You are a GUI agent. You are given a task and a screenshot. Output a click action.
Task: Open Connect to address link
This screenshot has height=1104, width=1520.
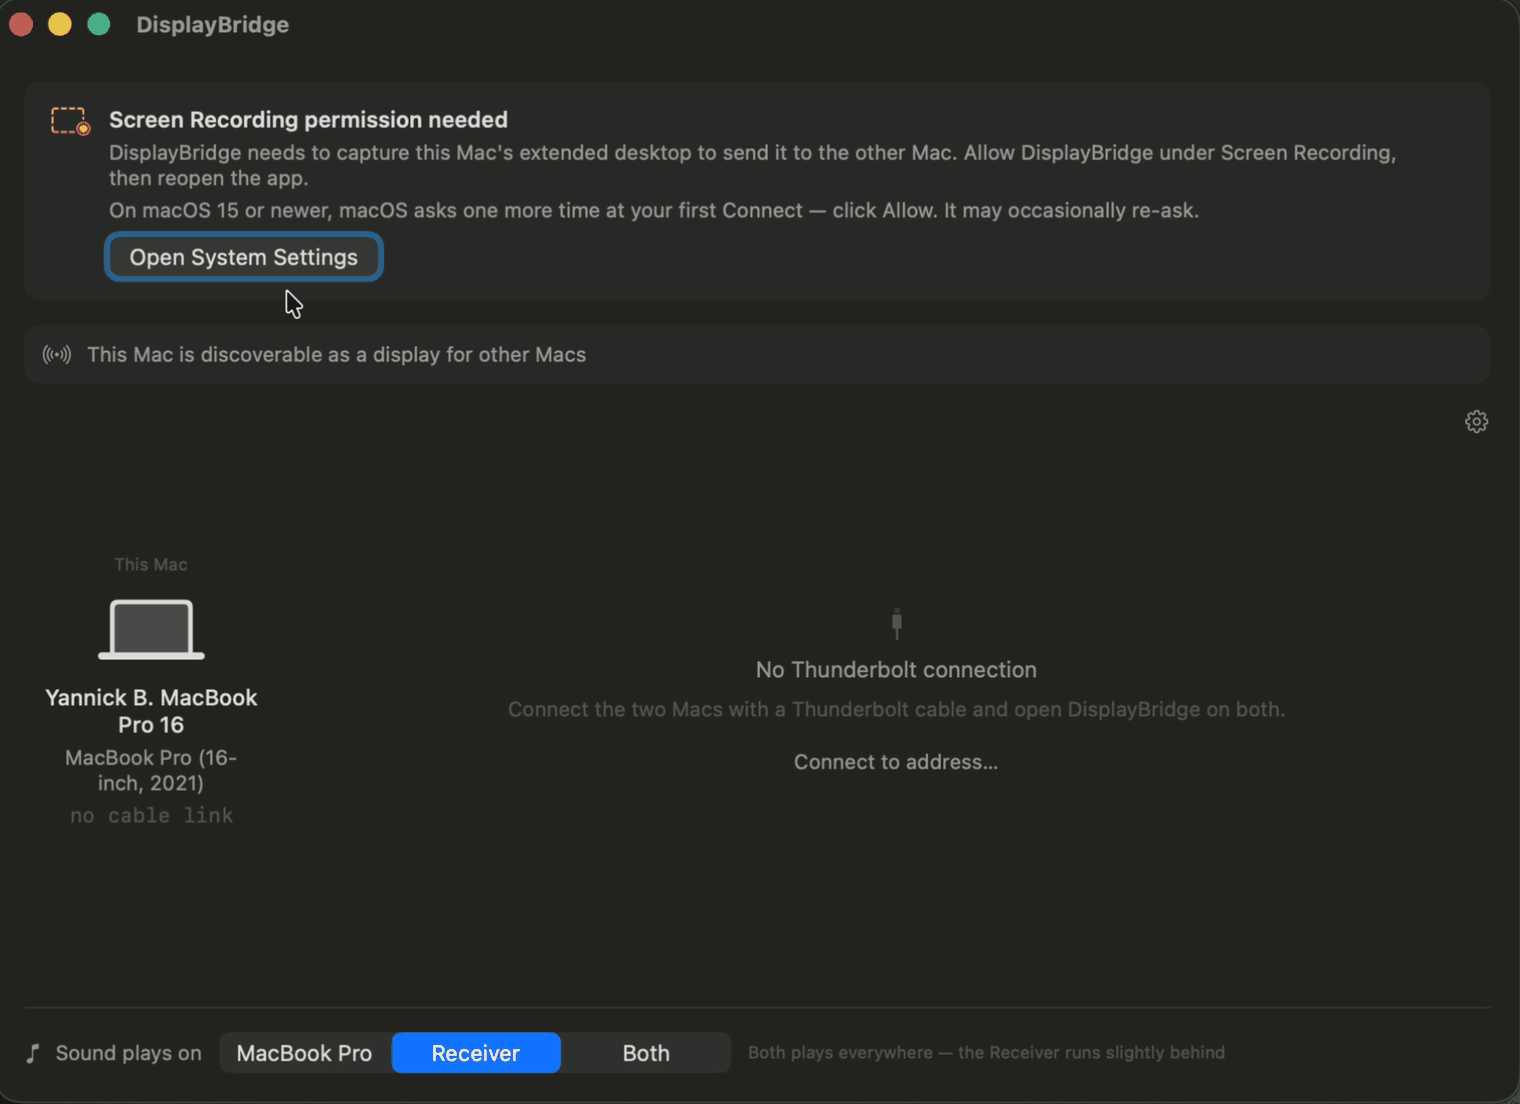click(896, 762)
